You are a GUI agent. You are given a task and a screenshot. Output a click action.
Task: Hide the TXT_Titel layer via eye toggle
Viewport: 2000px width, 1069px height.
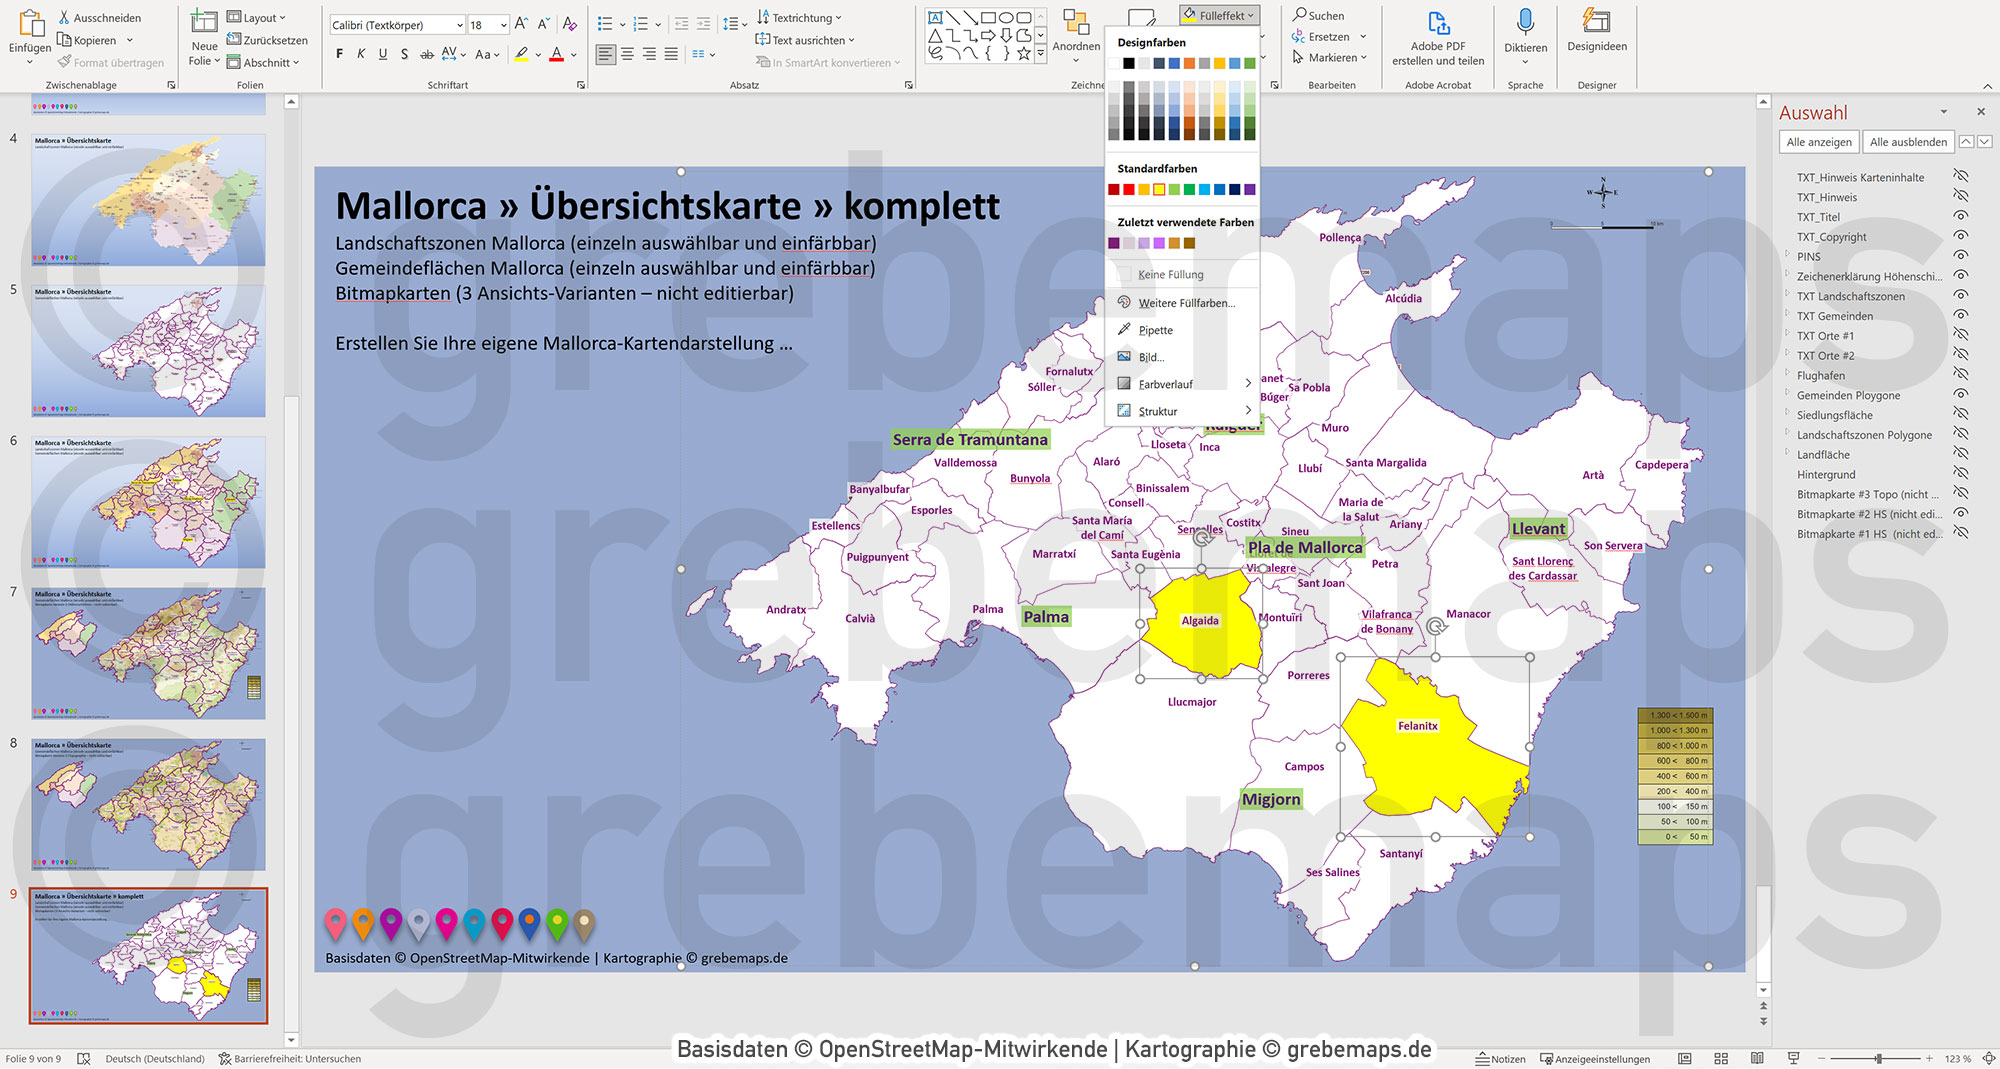click(x=1960, y=217)
